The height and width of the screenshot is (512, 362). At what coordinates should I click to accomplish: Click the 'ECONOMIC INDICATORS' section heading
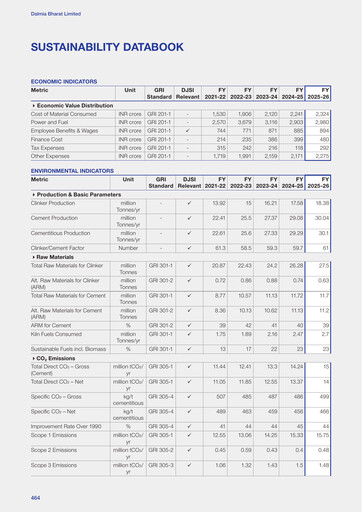[x=64, y=81]
